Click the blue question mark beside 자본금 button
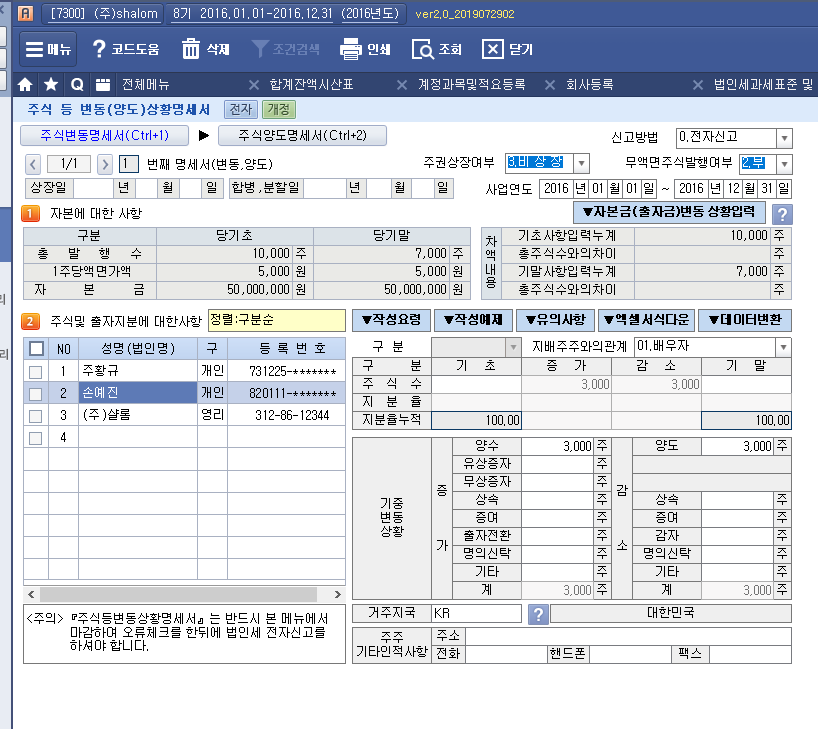This screenshot has width=818, height=729. coord(783,214)
